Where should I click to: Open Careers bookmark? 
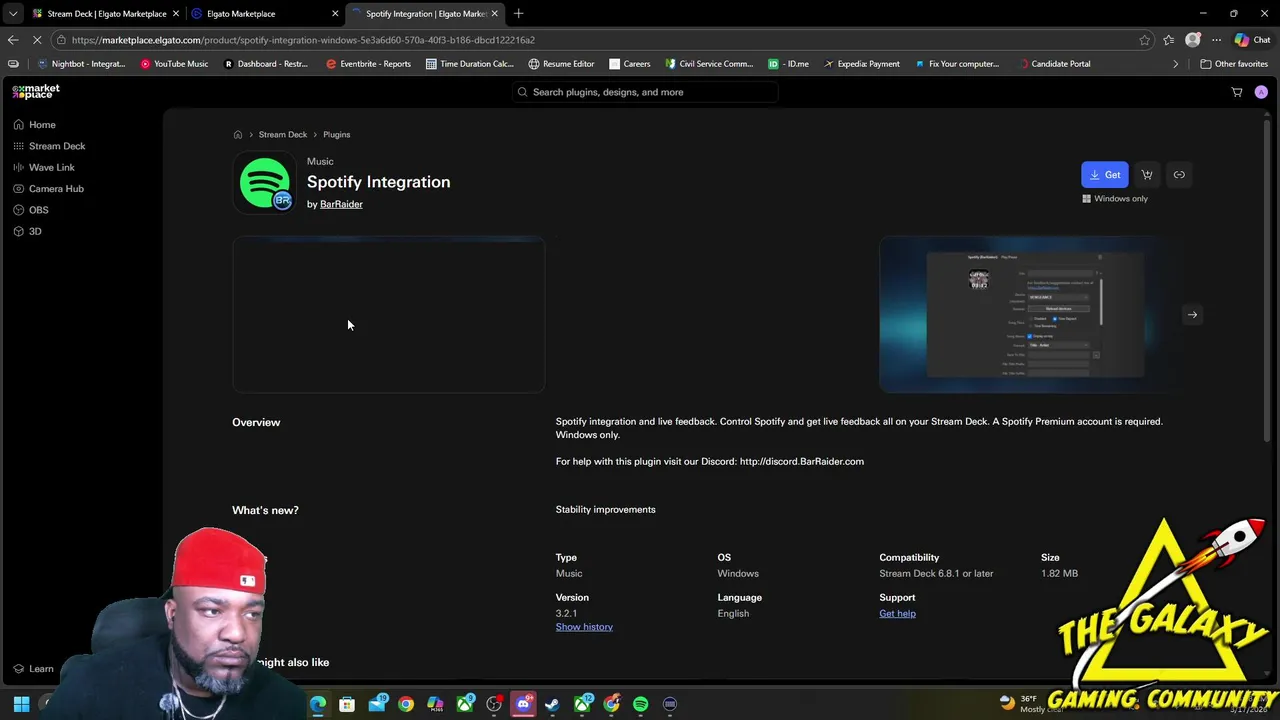pos(629,64)
